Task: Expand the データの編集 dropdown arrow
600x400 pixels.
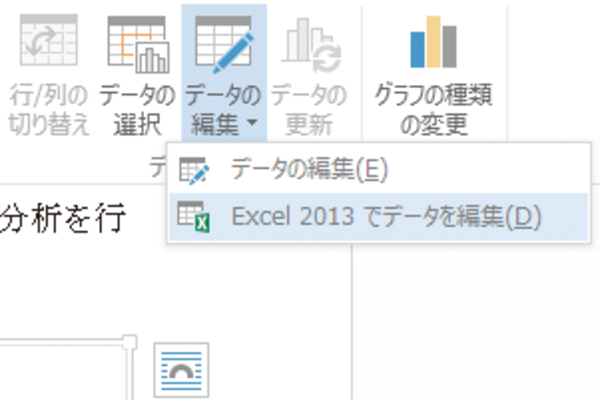Action: click(252, 122)
